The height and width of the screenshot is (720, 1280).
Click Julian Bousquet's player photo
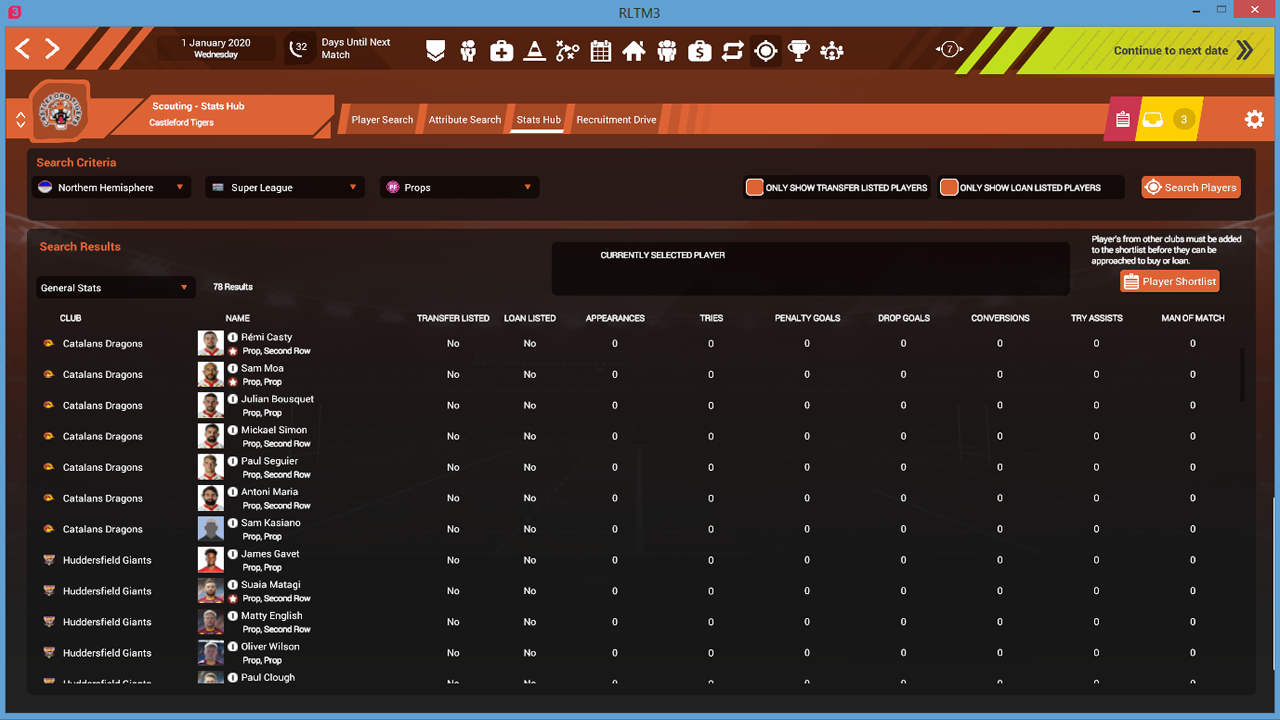coord(210,405)
